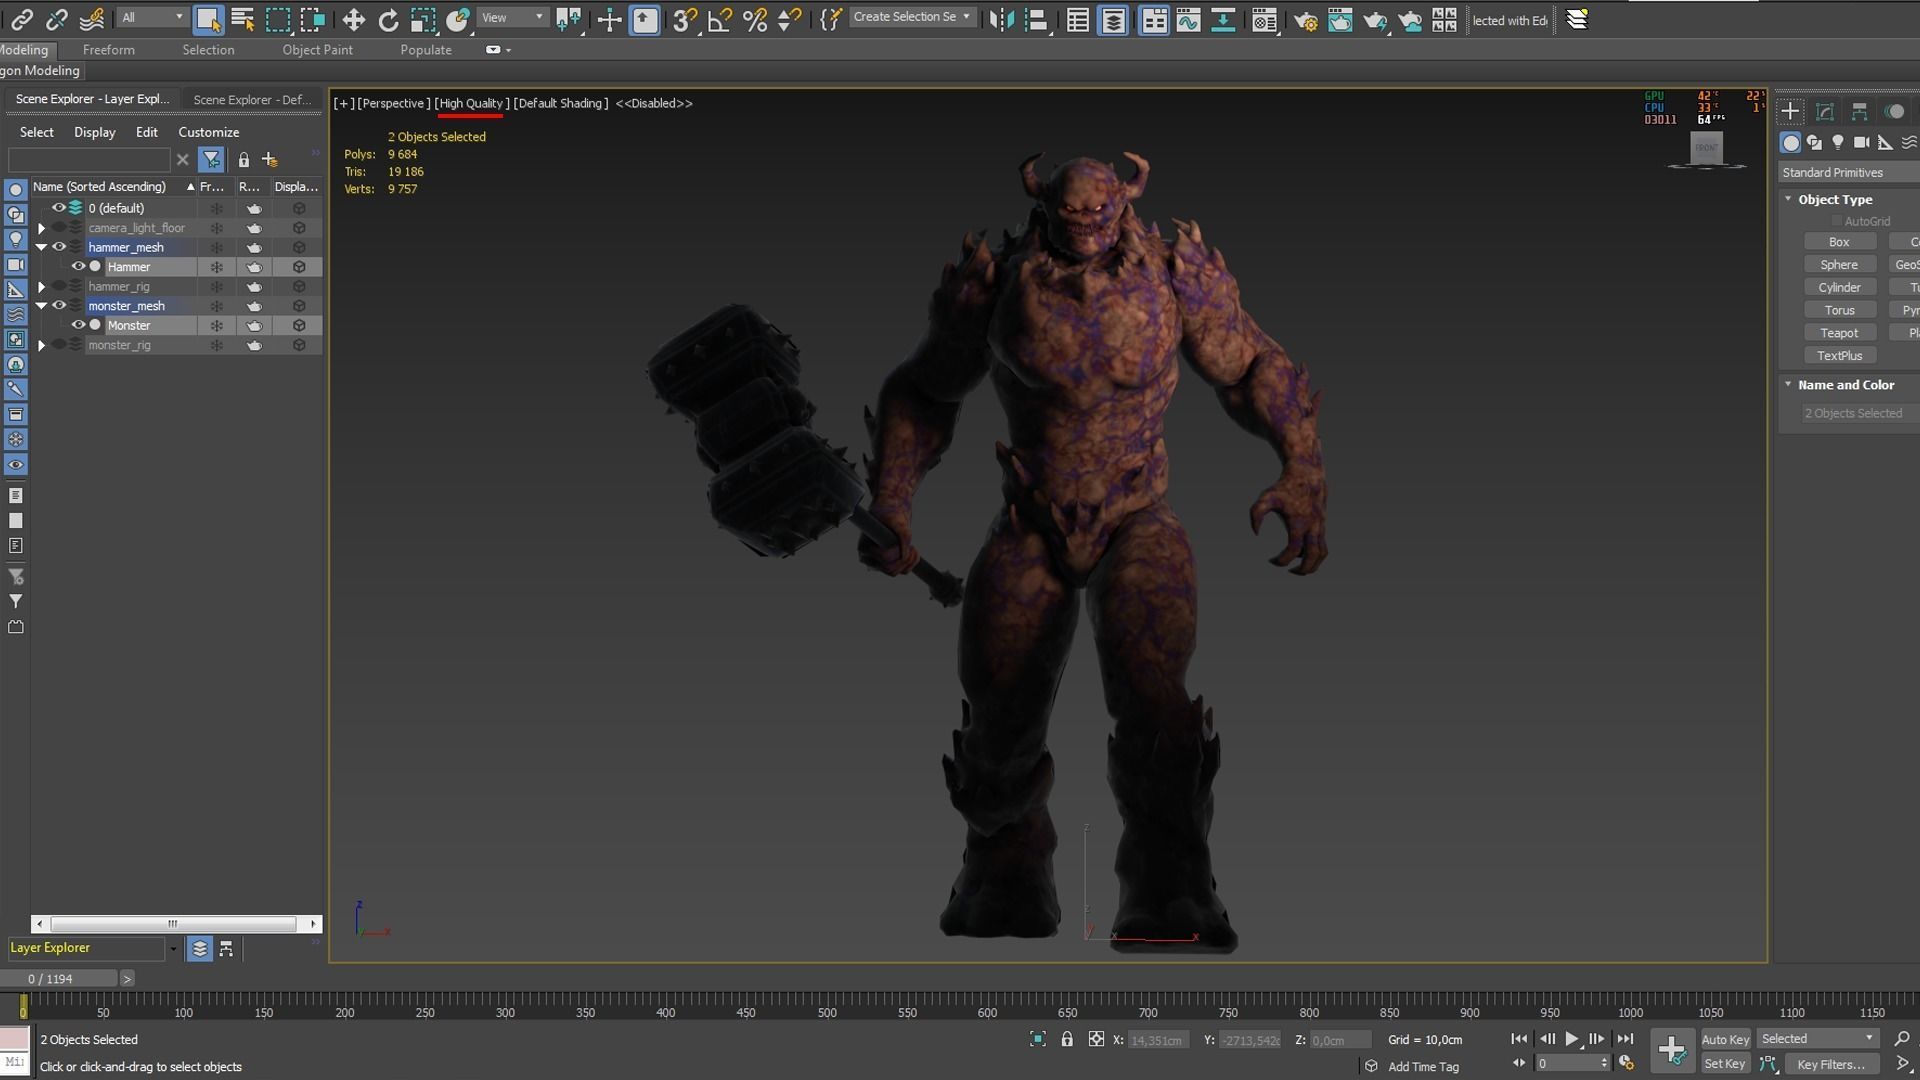Click the Default Shading viewport label
The width and height of the screenshot is (1920, 1080).
click(x=560, y=103)
